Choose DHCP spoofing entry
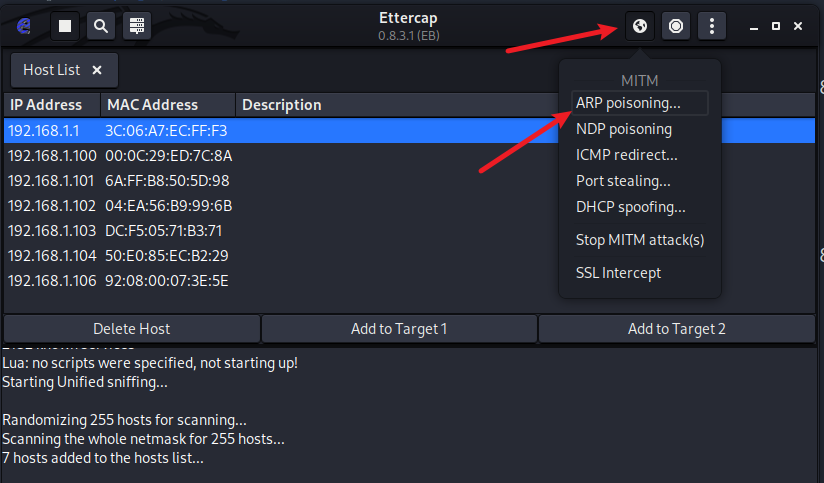 pos(630,207)
